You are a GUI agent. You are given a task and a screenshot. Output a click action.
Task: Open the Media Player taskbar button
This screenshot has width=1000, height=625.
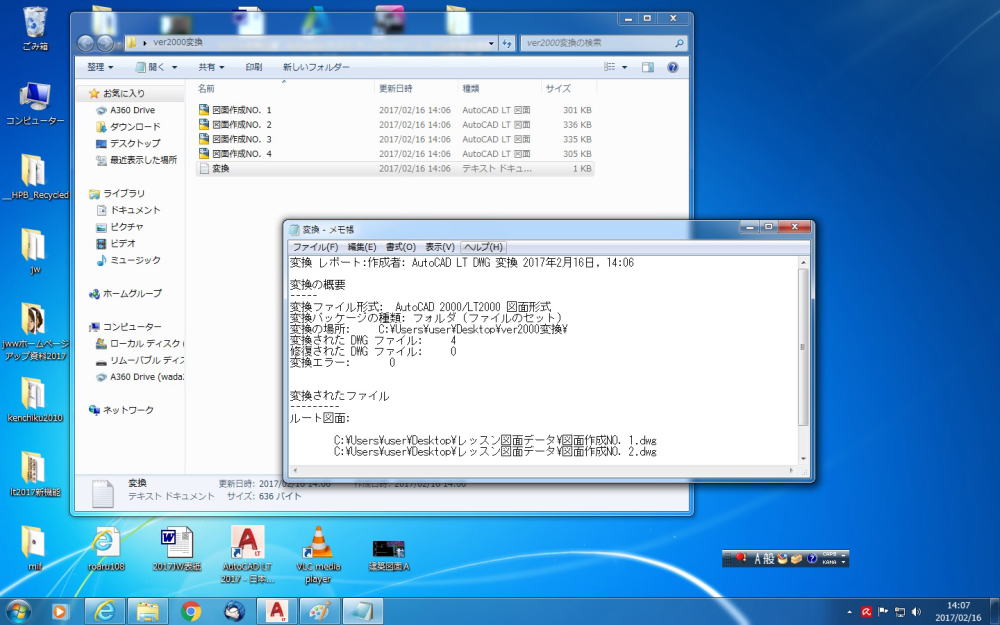(59, 612)
